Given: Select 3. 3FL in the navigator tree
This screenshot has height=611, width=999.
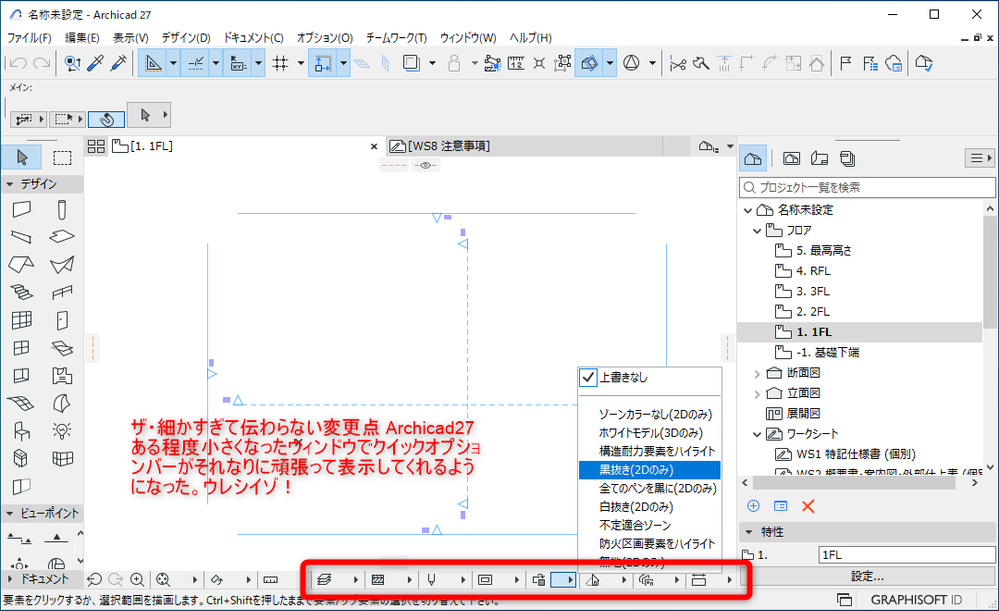Looking at the screenshot, I should point(813,291).
